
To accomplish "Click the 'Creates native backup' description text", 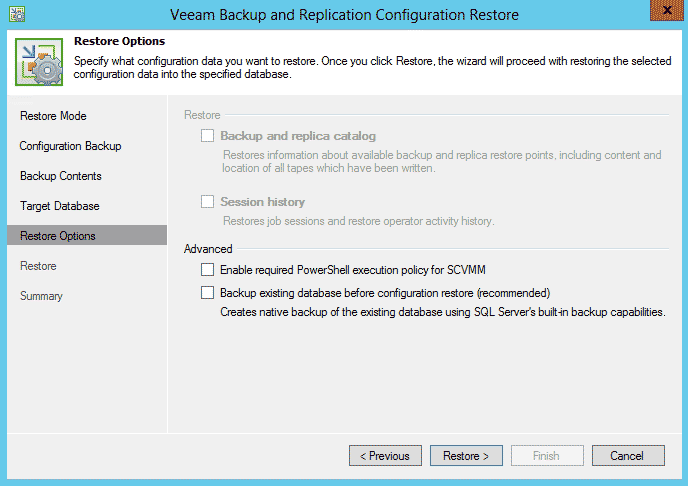I will [443, 312].
